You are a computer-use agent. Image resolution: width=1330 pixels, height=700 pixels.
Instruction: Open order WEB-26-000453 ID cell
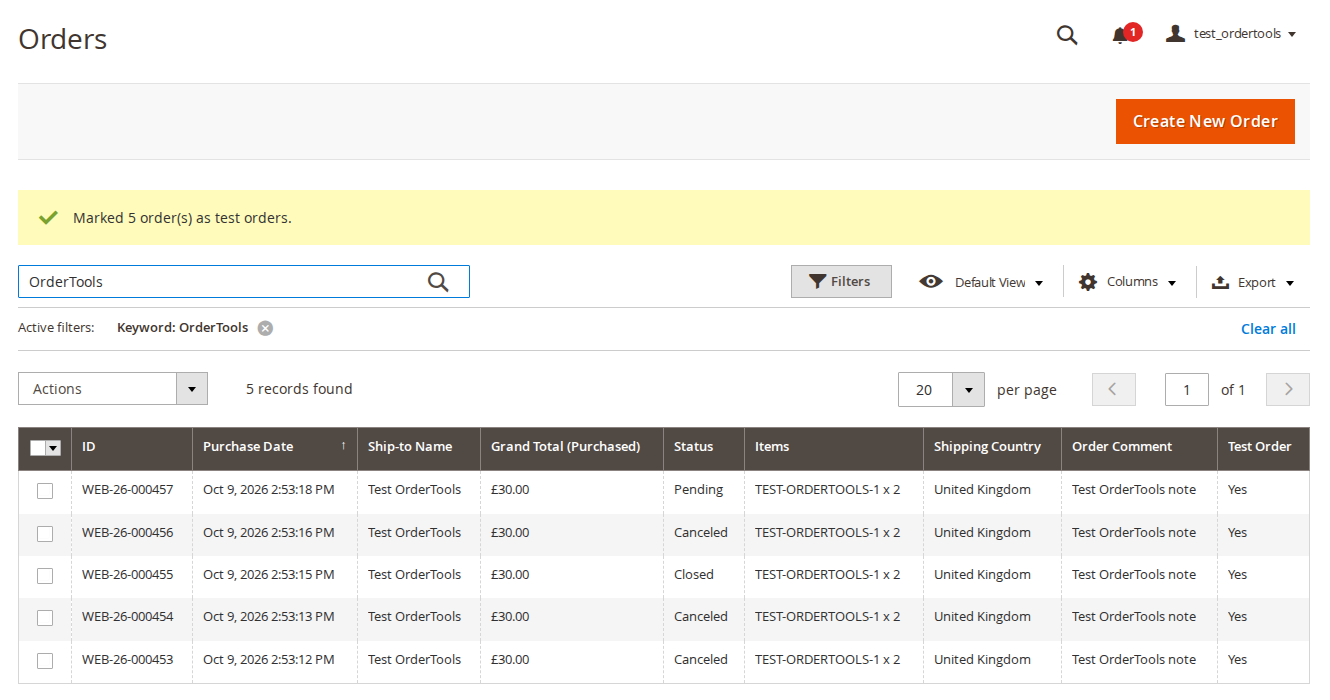click(132, 660)
